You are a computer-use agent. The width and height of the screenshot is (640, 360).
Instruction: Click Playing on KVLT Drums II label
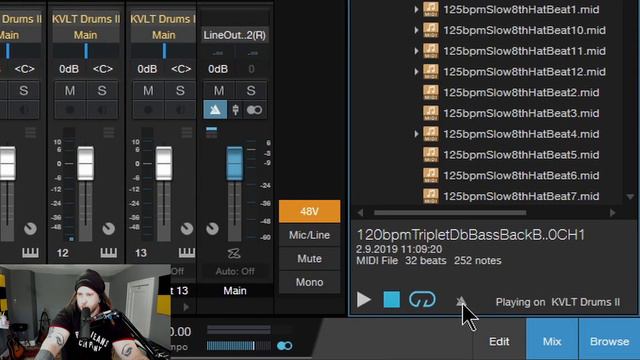[x=558, y=302]
